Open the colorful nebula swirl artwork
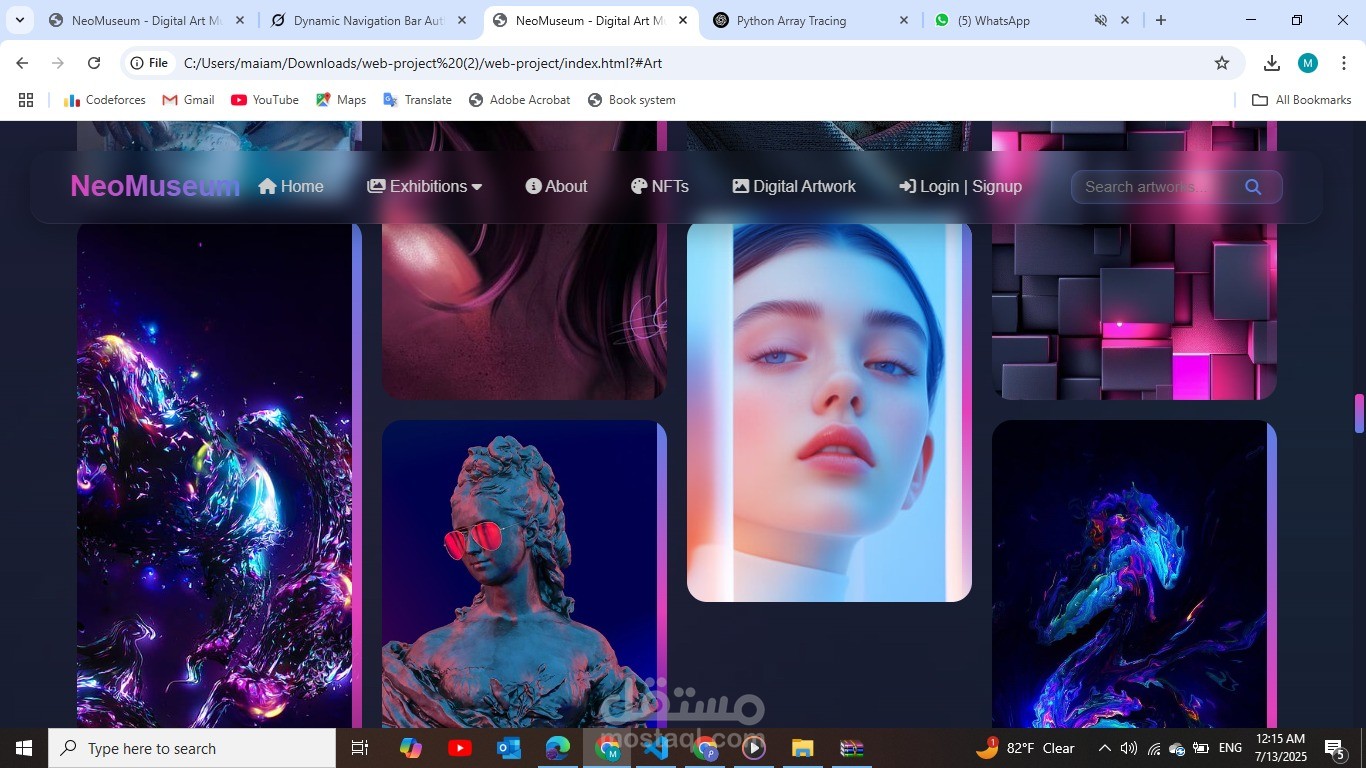The image size is (1366, 768). click(x=219, y=474)
